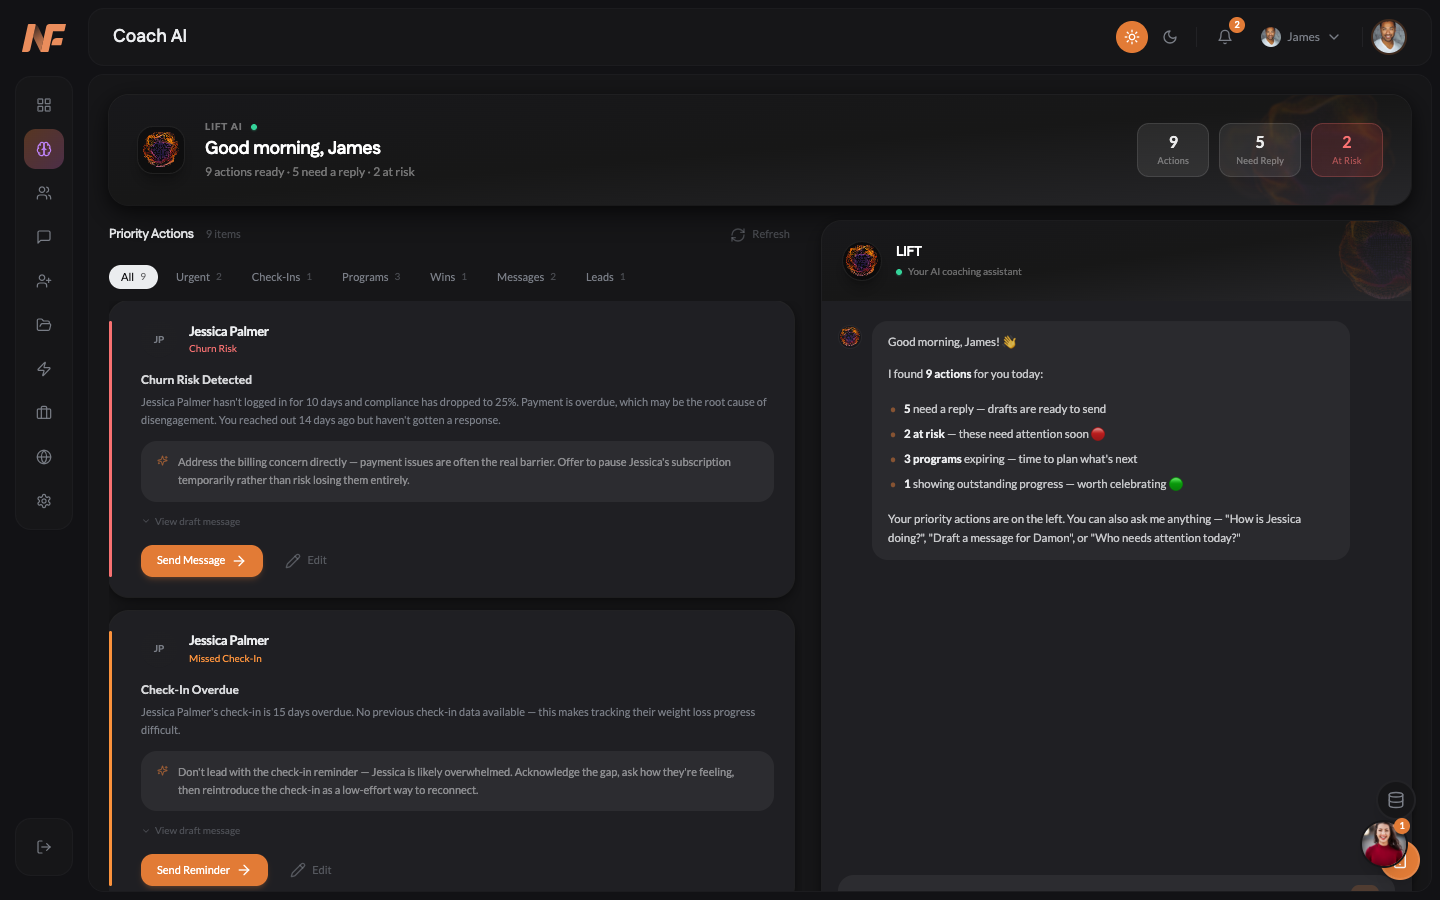
Task: Click the notifications bell with badge
Action: coord(1224,36)
